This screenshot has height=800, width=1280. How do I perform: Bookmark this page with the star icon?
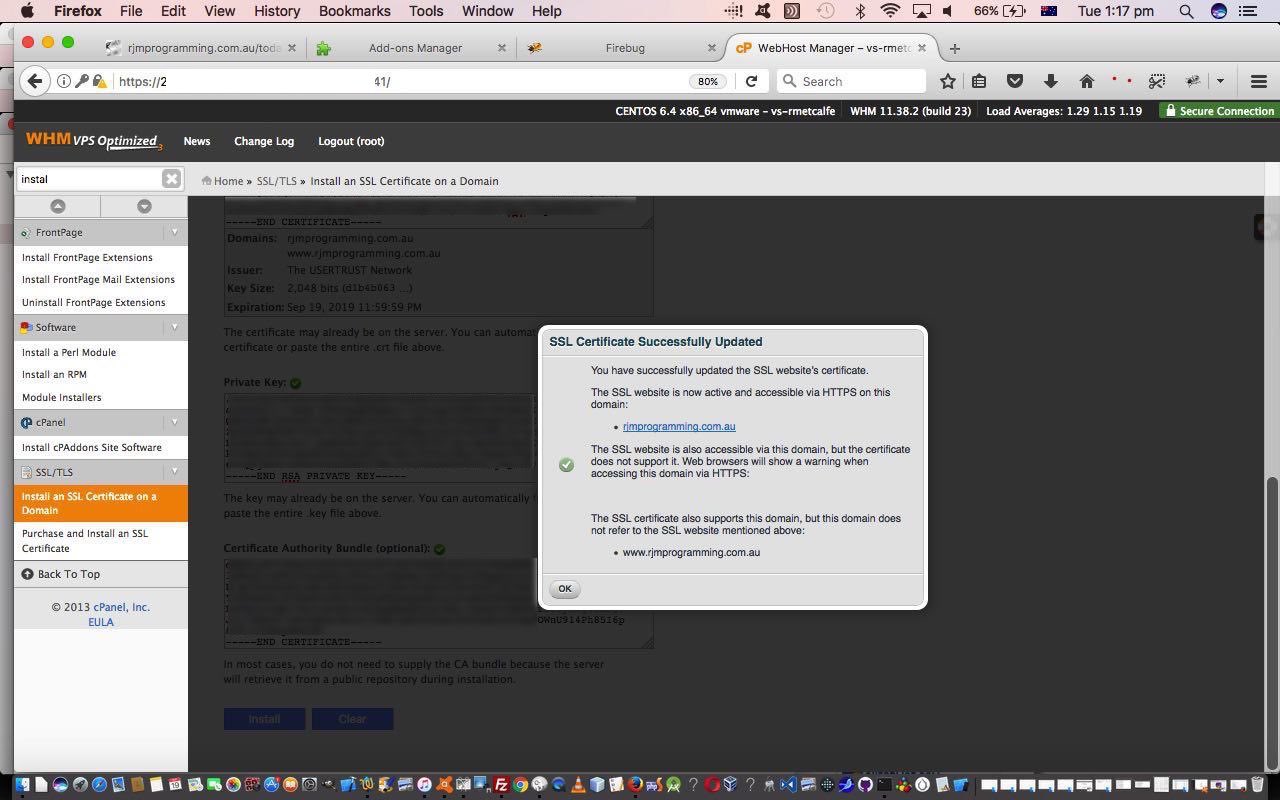[x=948, y=81]
